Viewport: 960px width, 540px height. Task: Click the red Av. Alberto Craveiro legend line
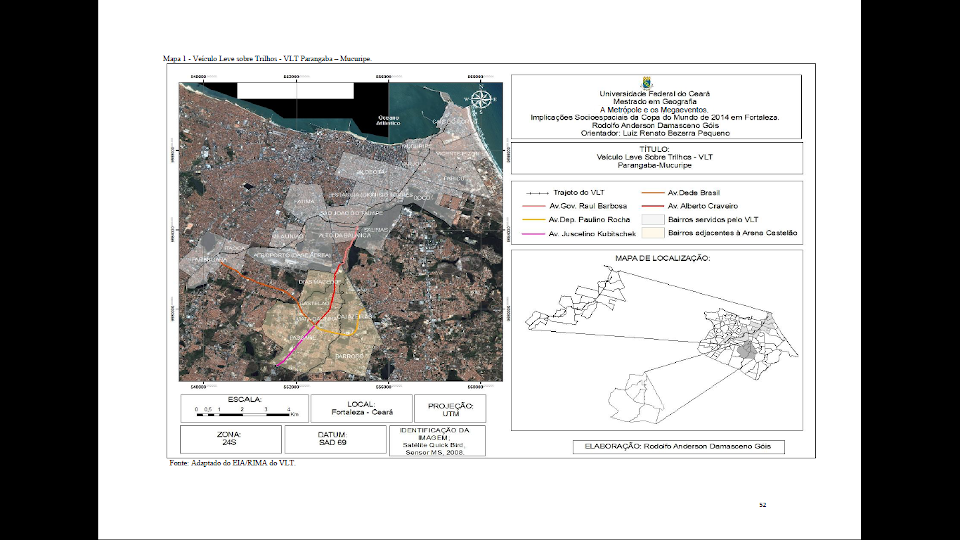(x=653, y=206)
